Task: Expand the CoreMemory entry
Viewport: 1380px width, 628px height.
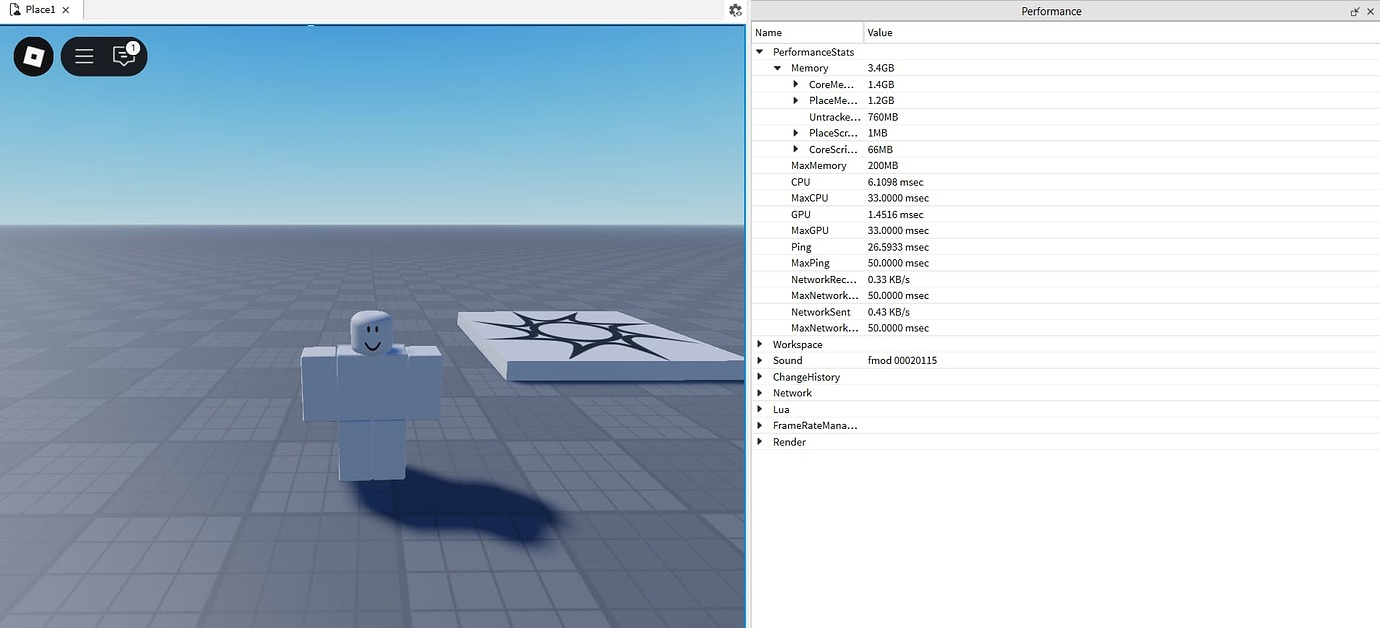Action: pos(795,84)
